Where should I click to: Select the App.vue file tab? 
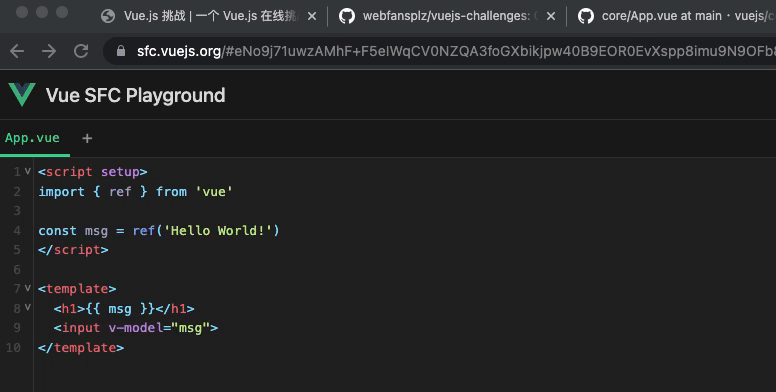tap(32, 138)
